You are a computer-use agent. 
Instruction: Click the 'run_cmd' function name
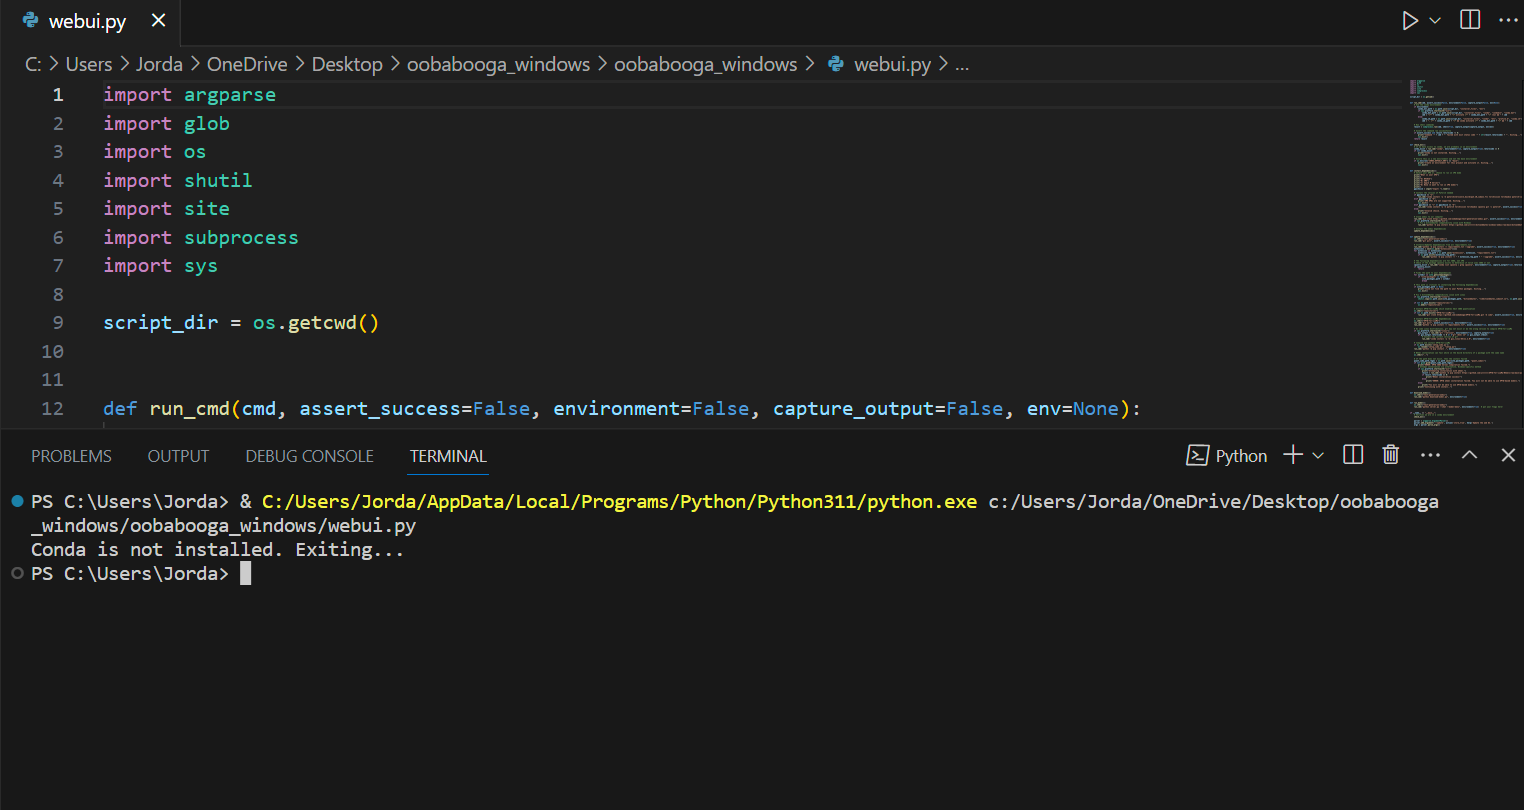(190, 409)
